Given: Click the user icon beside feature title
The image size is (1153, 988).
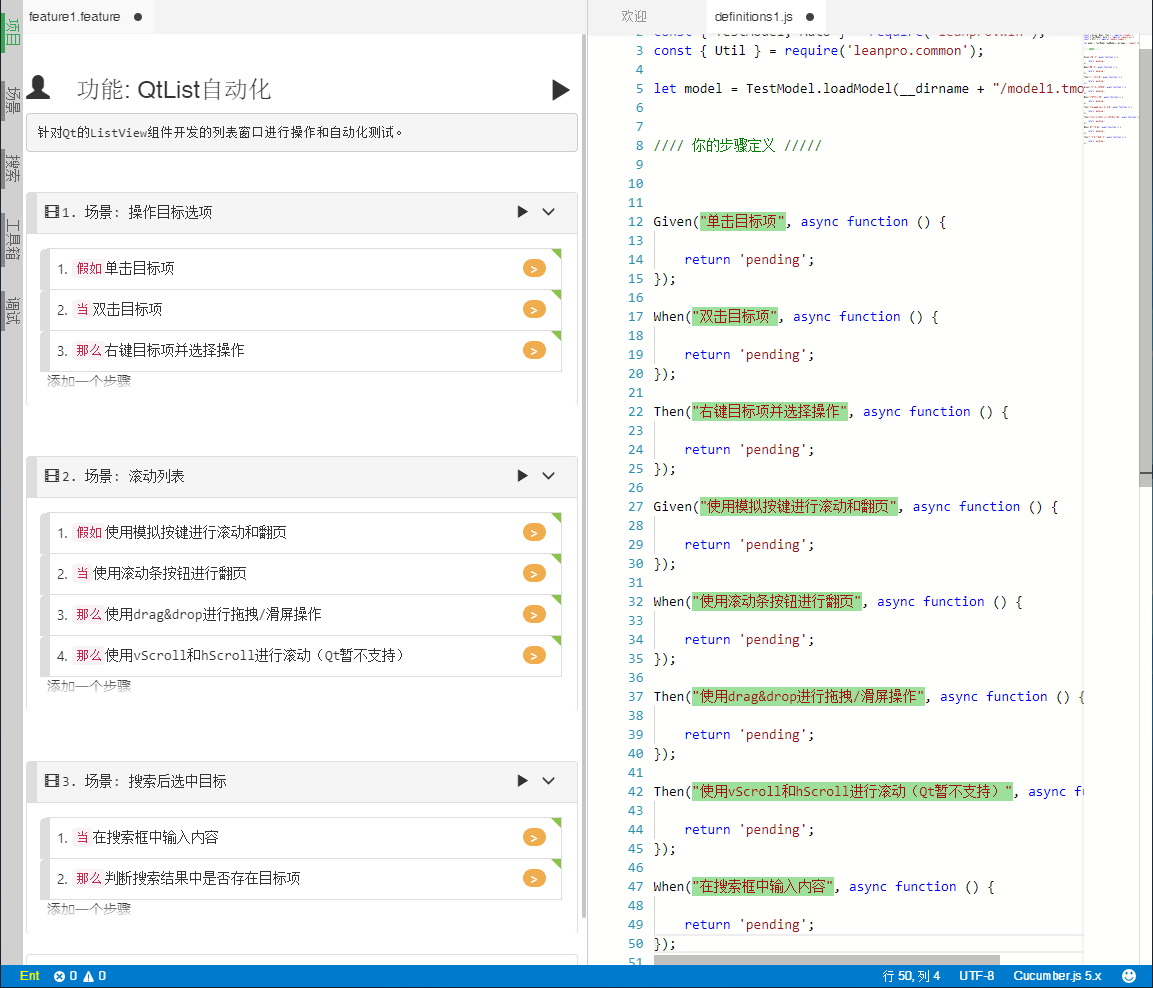Looking at the screenshot, I should [38, 87].
